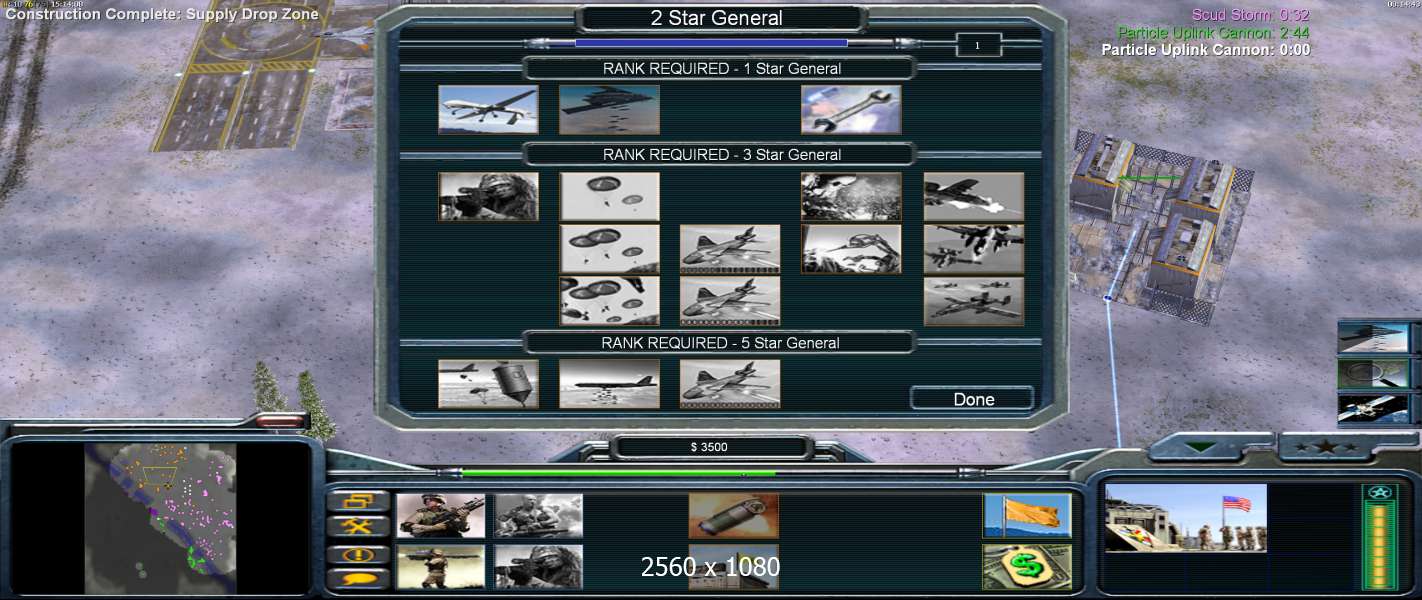Click the minimap radar display
1422x600 pixels.
point(160,518)
